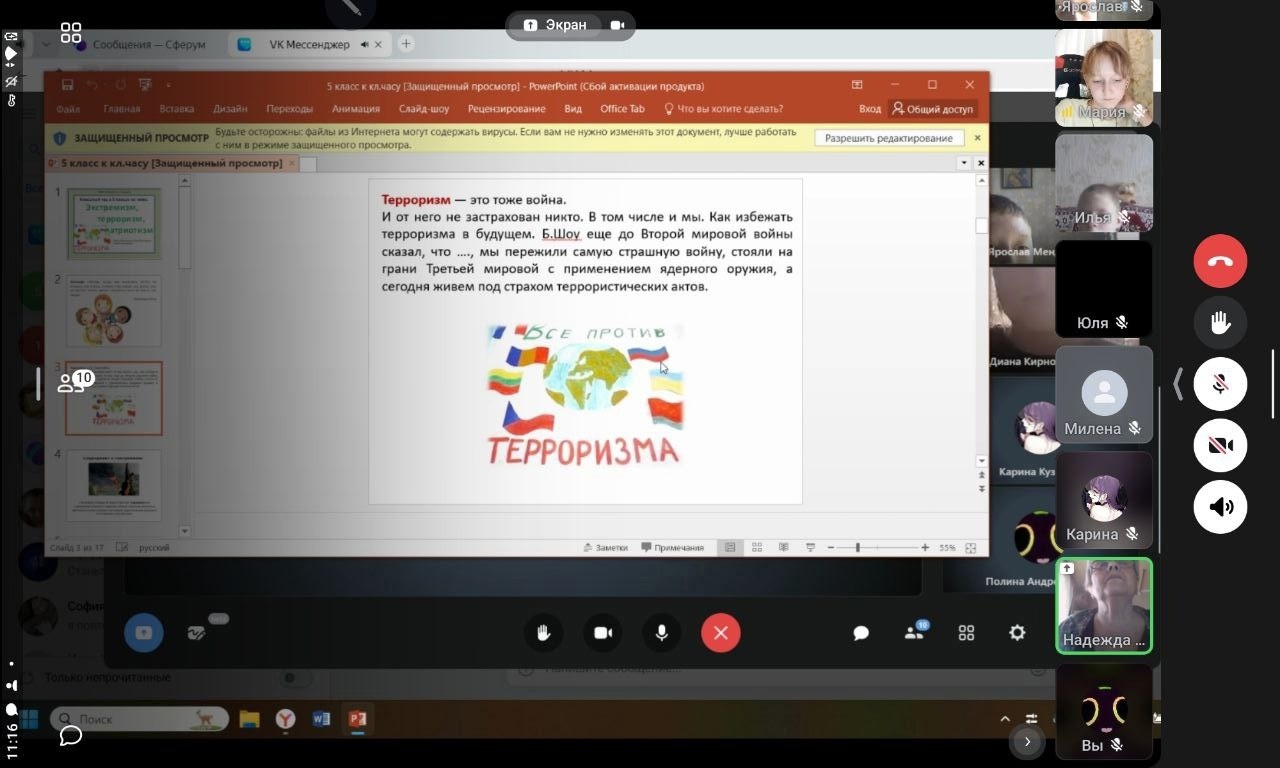Click the Общий доступ share button
Viewport: 1280px width, 768px height.
(x=932, y=109)
